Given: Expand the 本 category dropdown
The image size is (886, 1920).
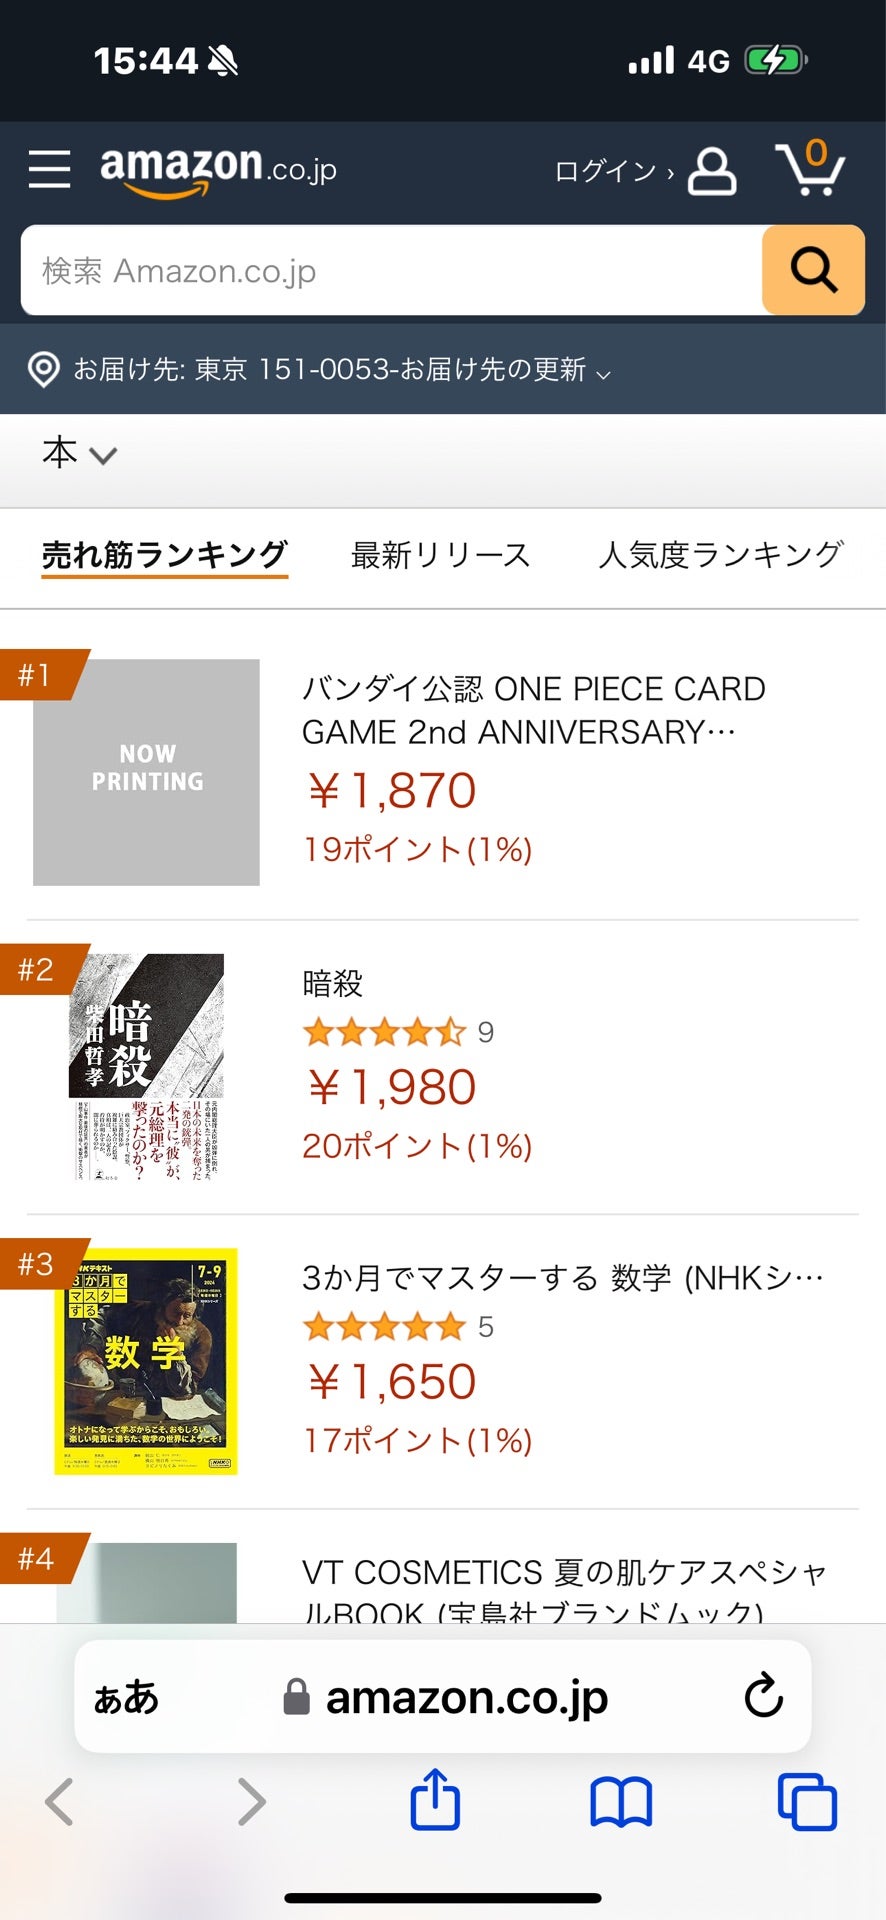Looking at the screenshot, I should [x=79, y=453].
